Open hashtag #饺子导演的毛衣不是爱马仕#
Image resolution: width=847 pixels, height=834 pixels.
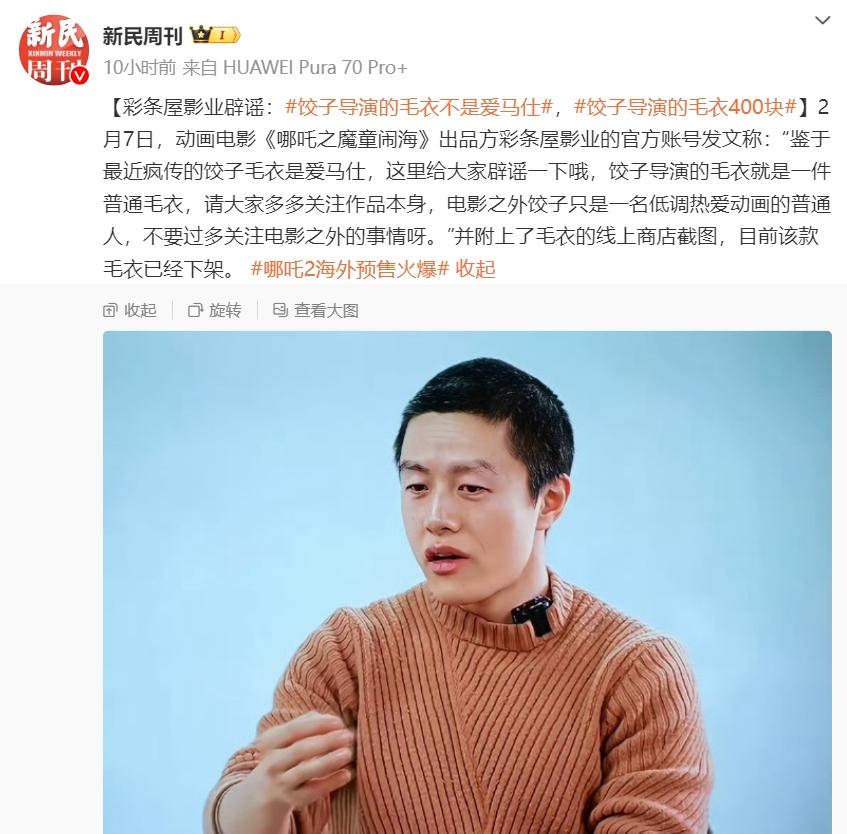419,107
